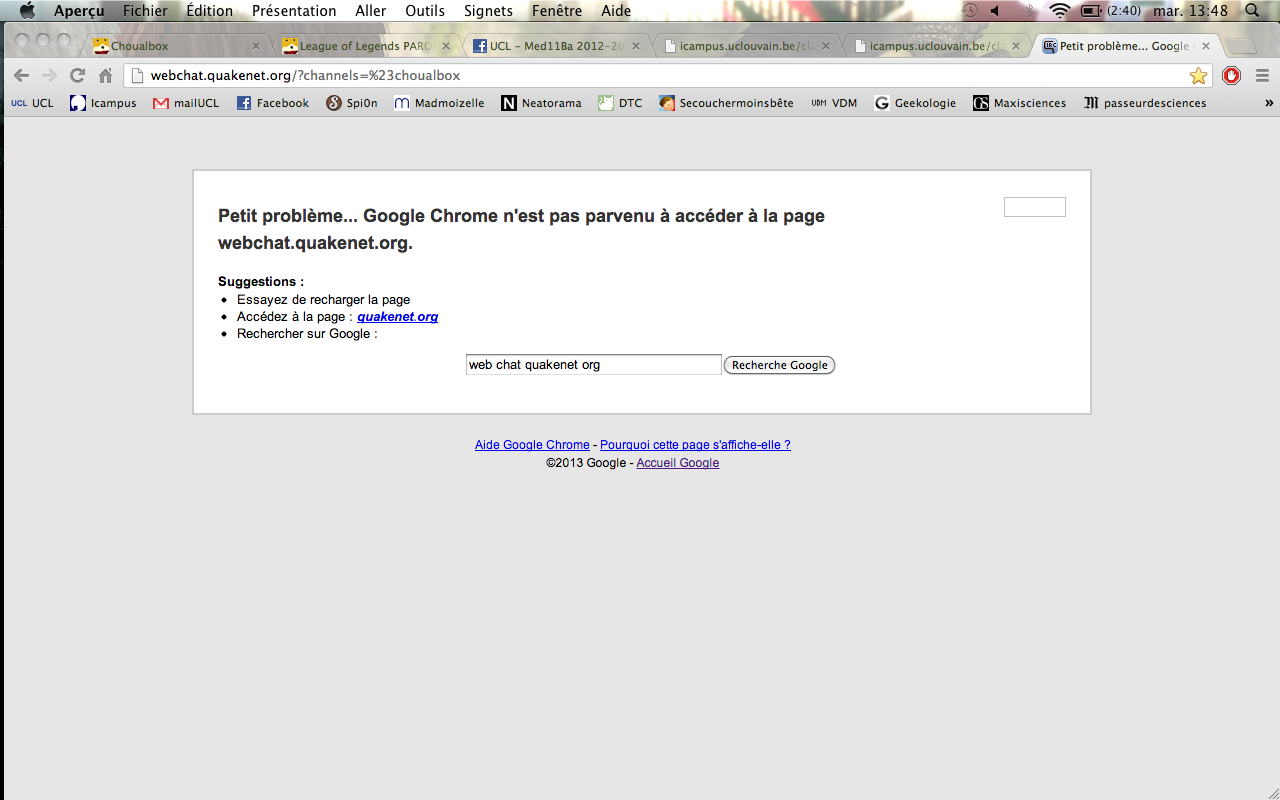
Task: Open the Secouchermoinsbête bookmark
Action: coord(726,103)
